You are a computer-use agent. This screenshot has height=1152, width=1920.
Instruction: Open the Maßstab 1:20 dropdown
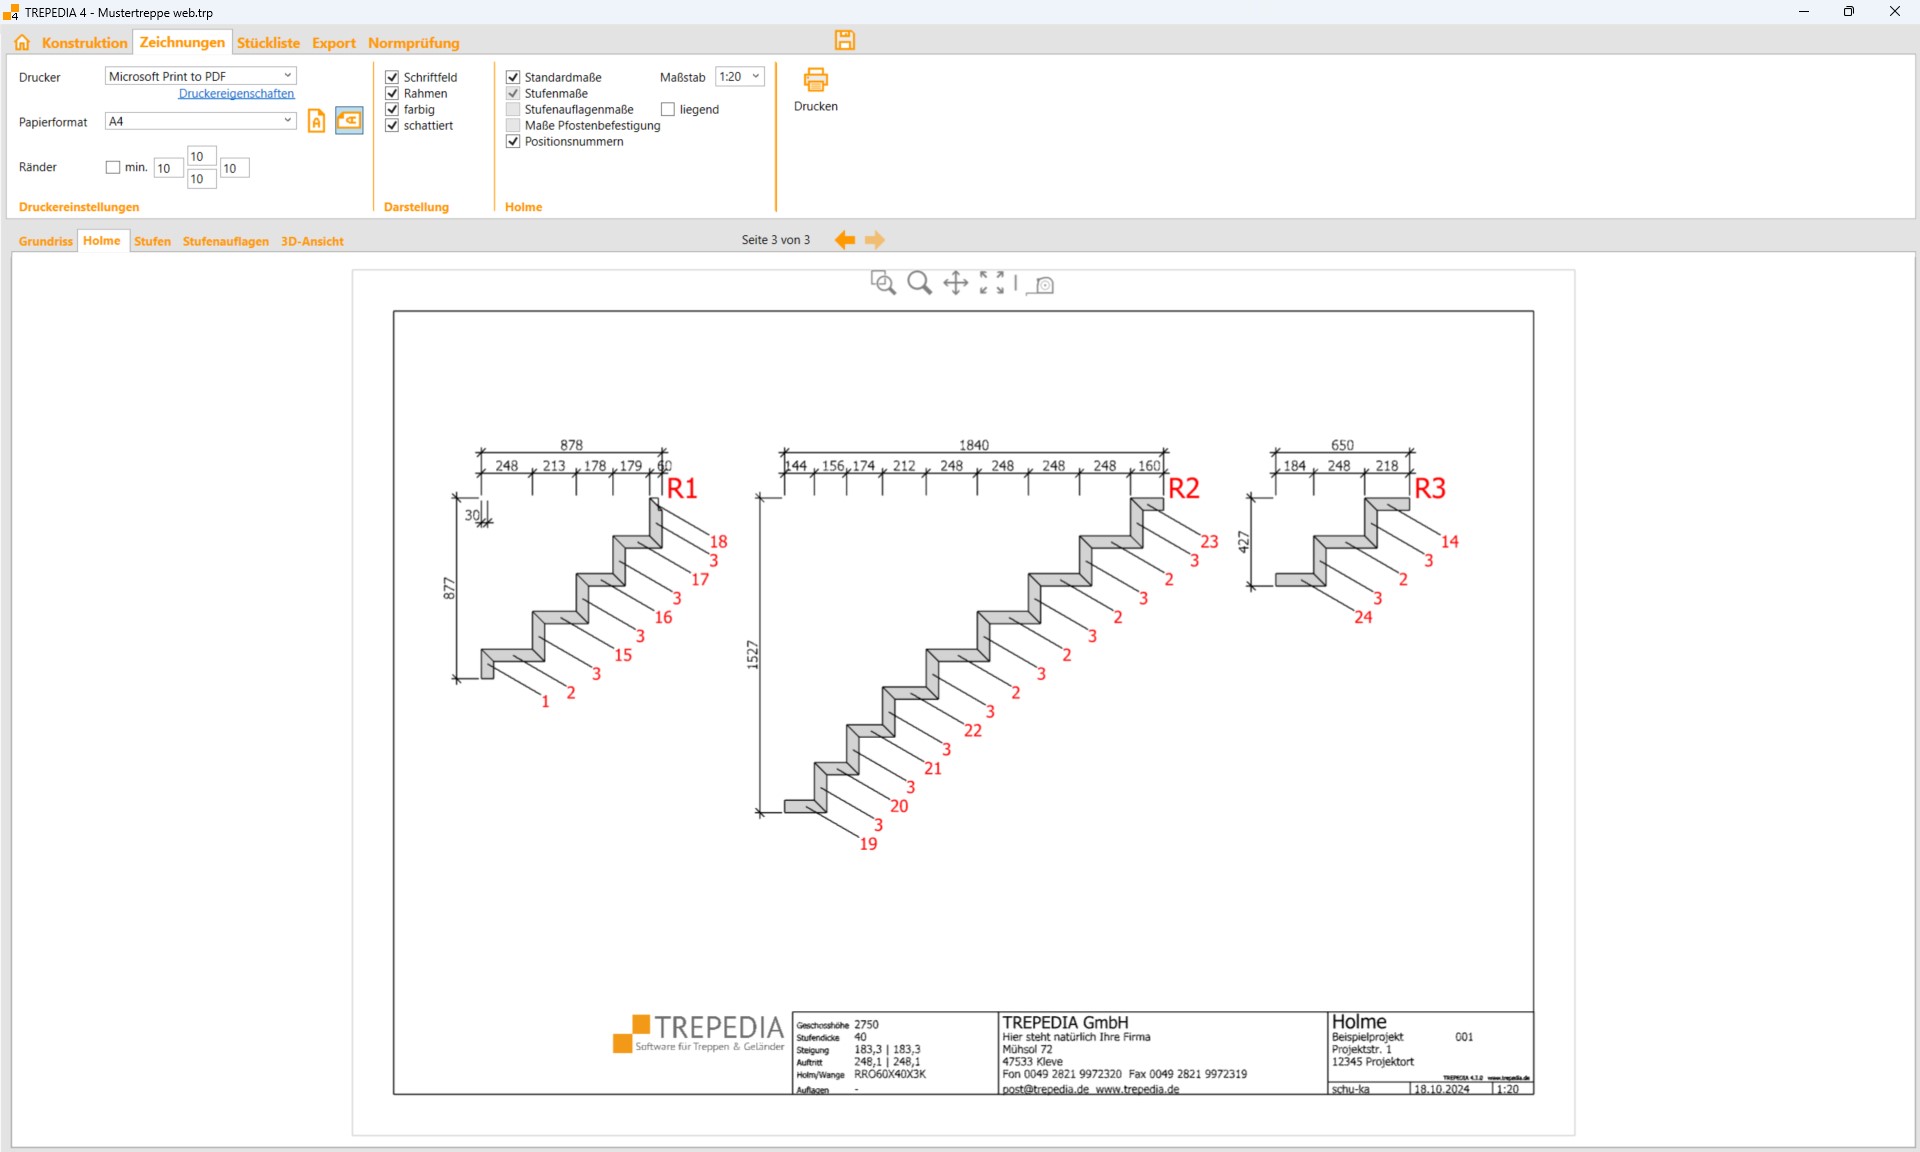click(x=739, y=77)
